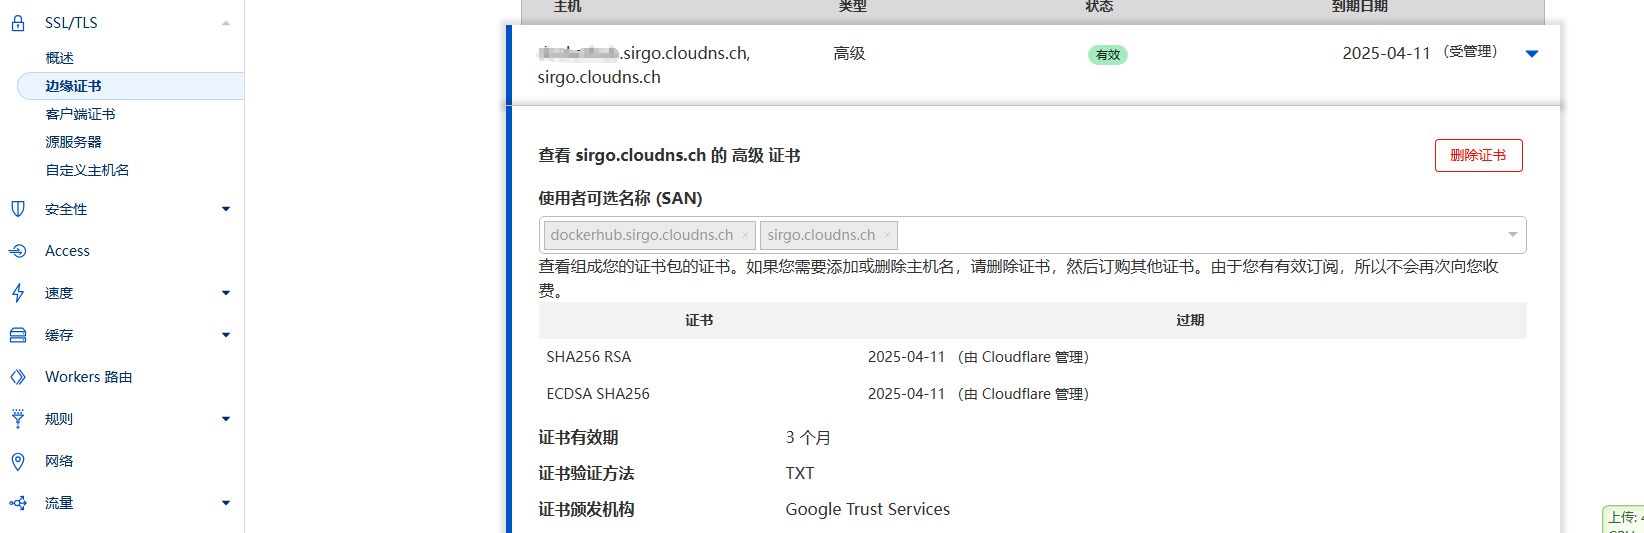Screen dimensions: 1644x533
Task: Open the SAN hostname dropdown arrow
Action: 1512,235
